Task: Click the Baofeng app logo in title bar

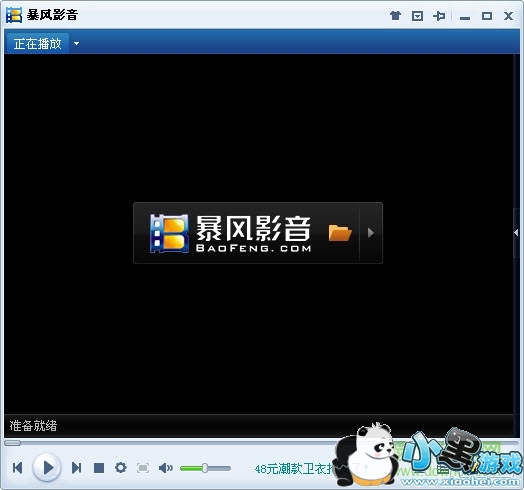Action: [x=14, y=15]
